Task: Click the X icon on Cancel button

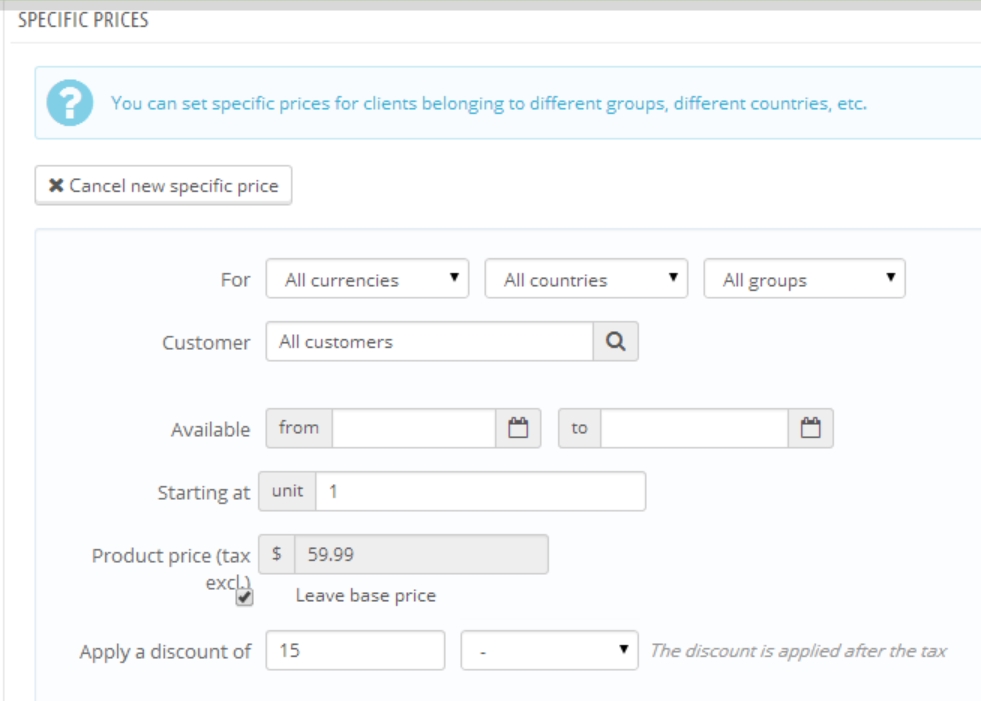Action: 56,185
